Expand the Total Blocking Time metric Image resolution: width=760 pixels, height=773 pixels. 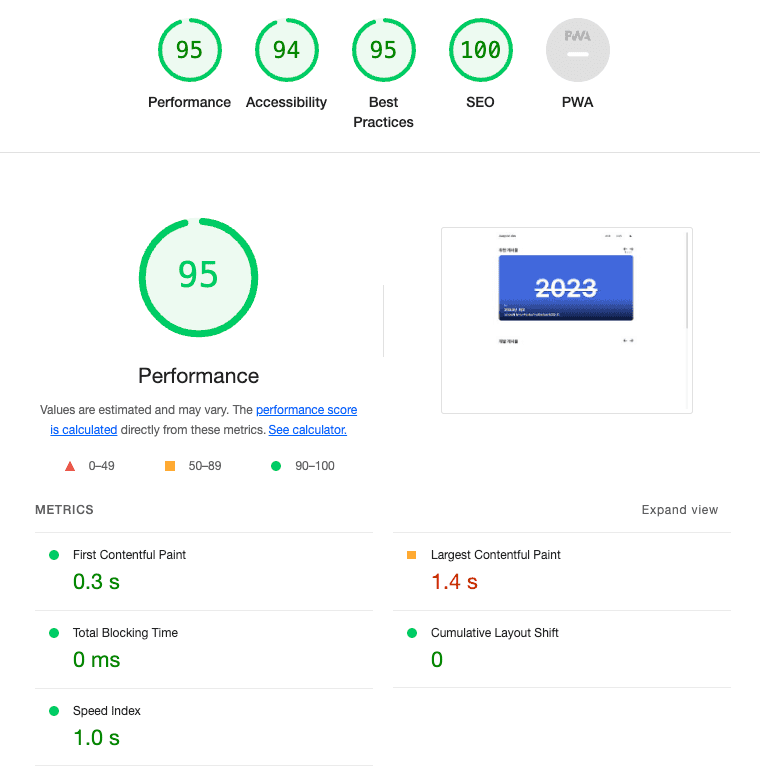(125, 633)
